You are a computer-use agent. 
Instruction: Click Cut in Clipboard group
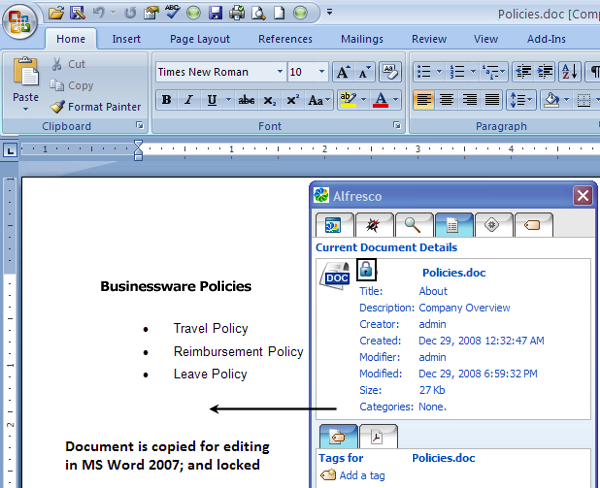[68, 64]
